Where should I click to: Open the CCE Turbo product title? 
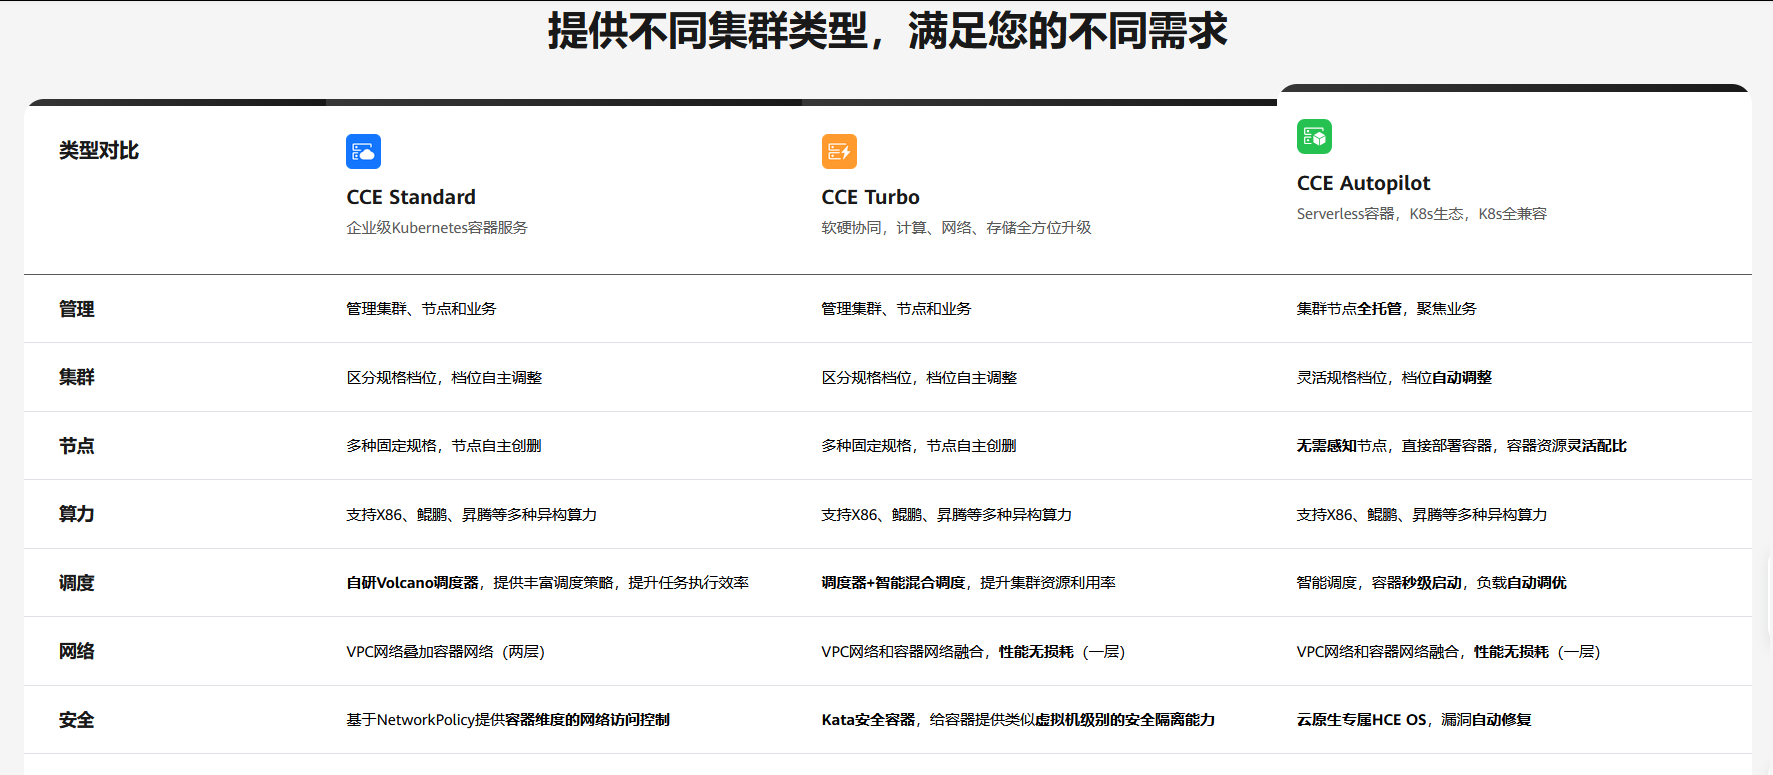870,197
